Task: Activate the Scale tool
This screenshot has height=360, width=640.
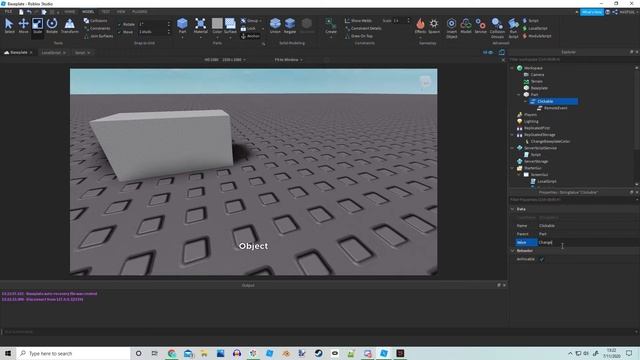Action: pyautogui.click(x=37, y=26)
